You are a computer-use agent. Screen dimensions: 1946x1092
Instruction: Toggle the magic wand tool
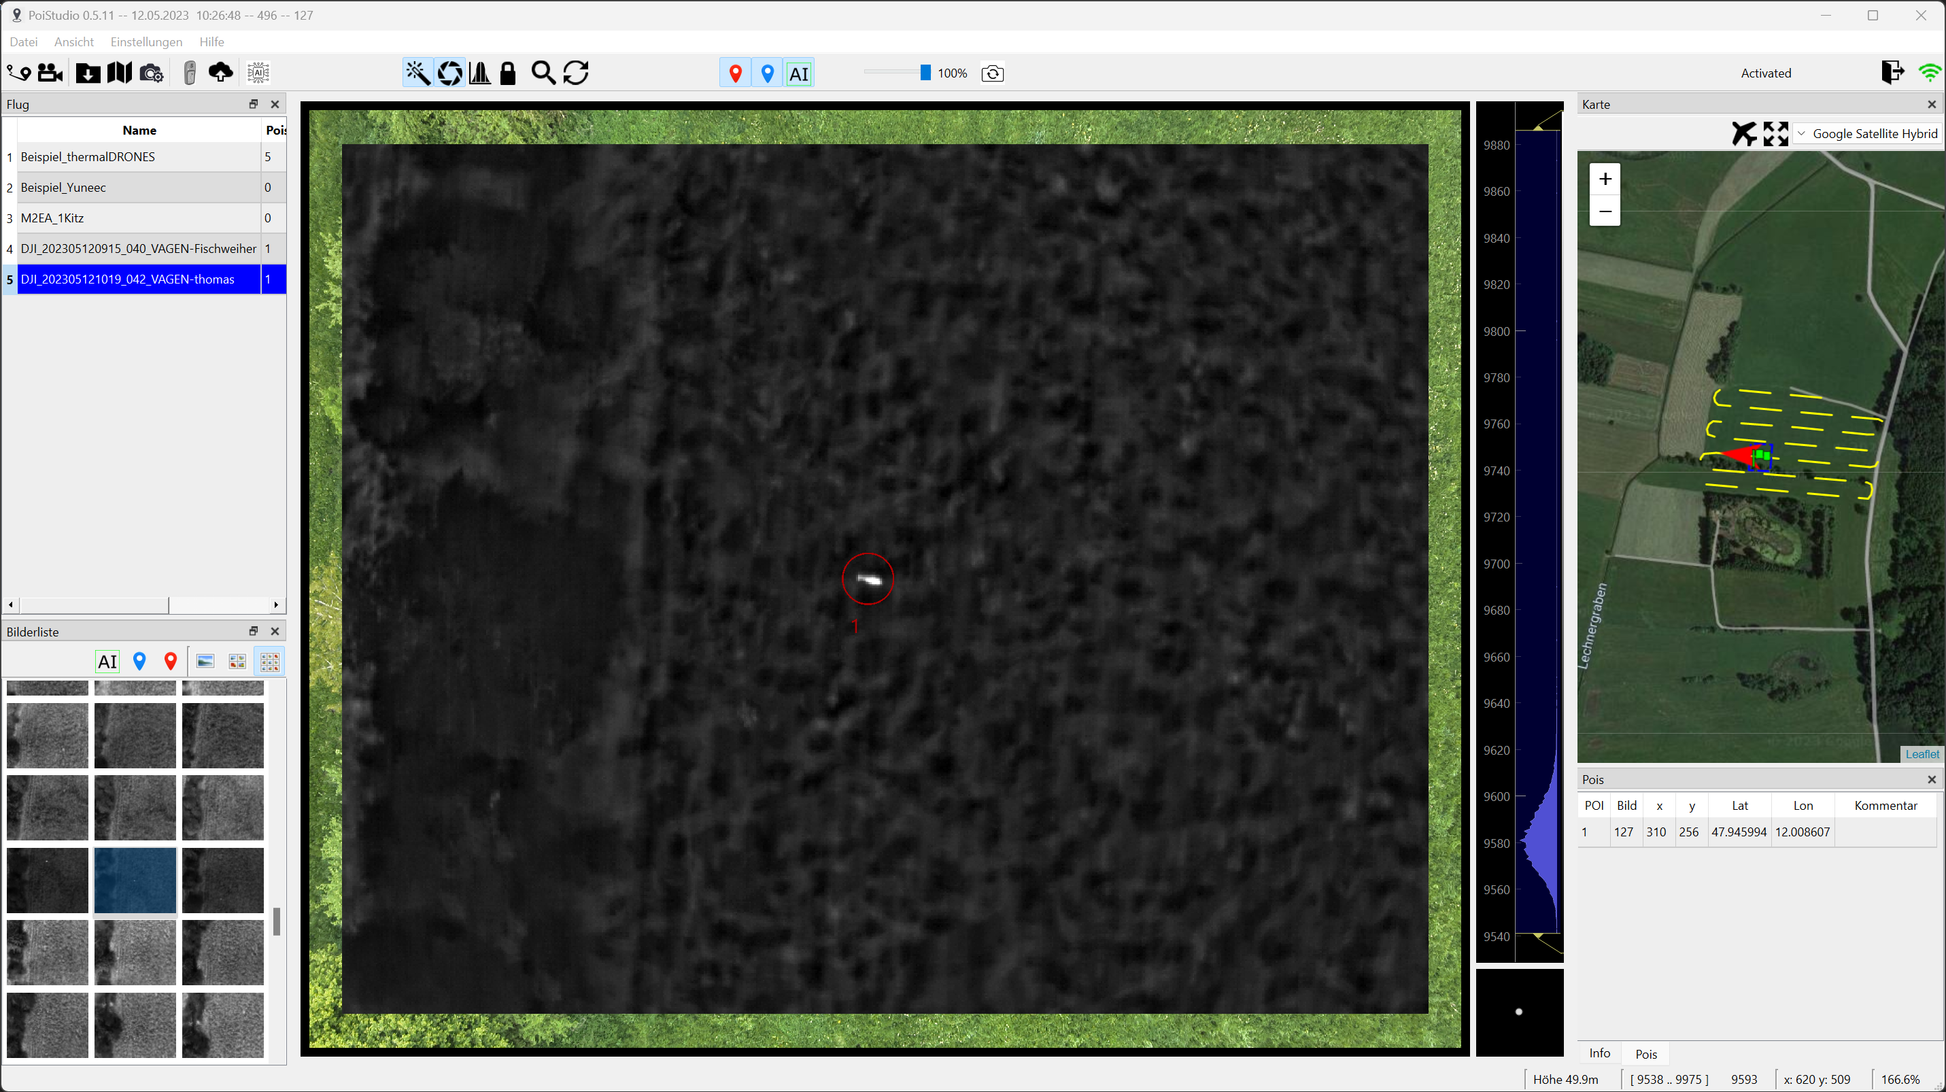417,73
